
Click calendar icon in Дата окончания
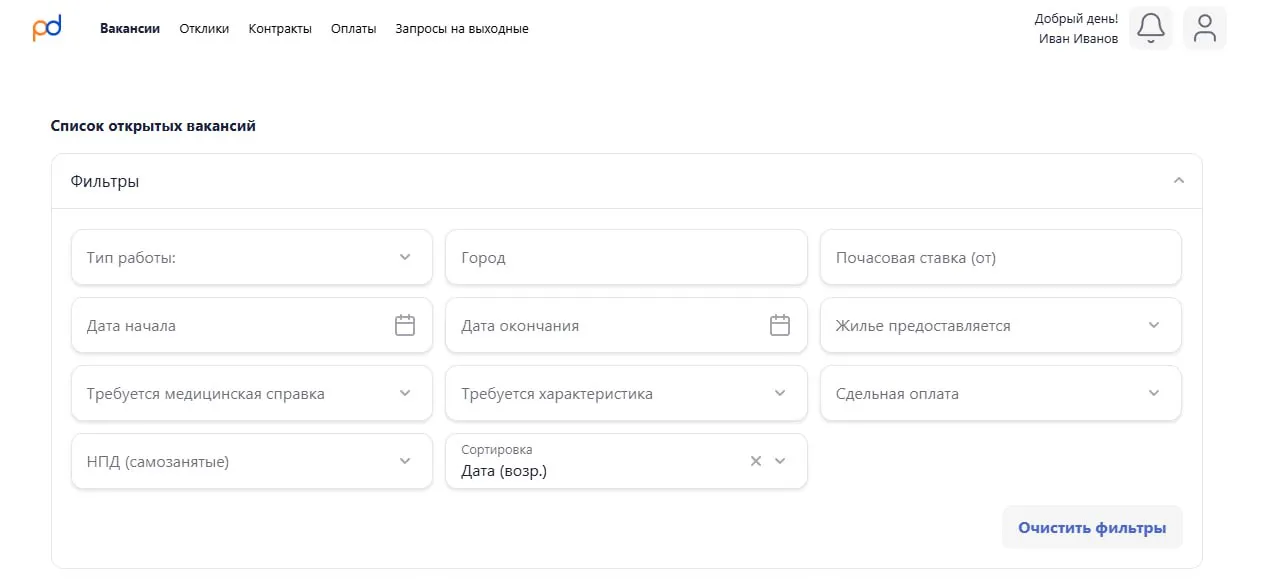pyautogui.click(x=780, y=325)
